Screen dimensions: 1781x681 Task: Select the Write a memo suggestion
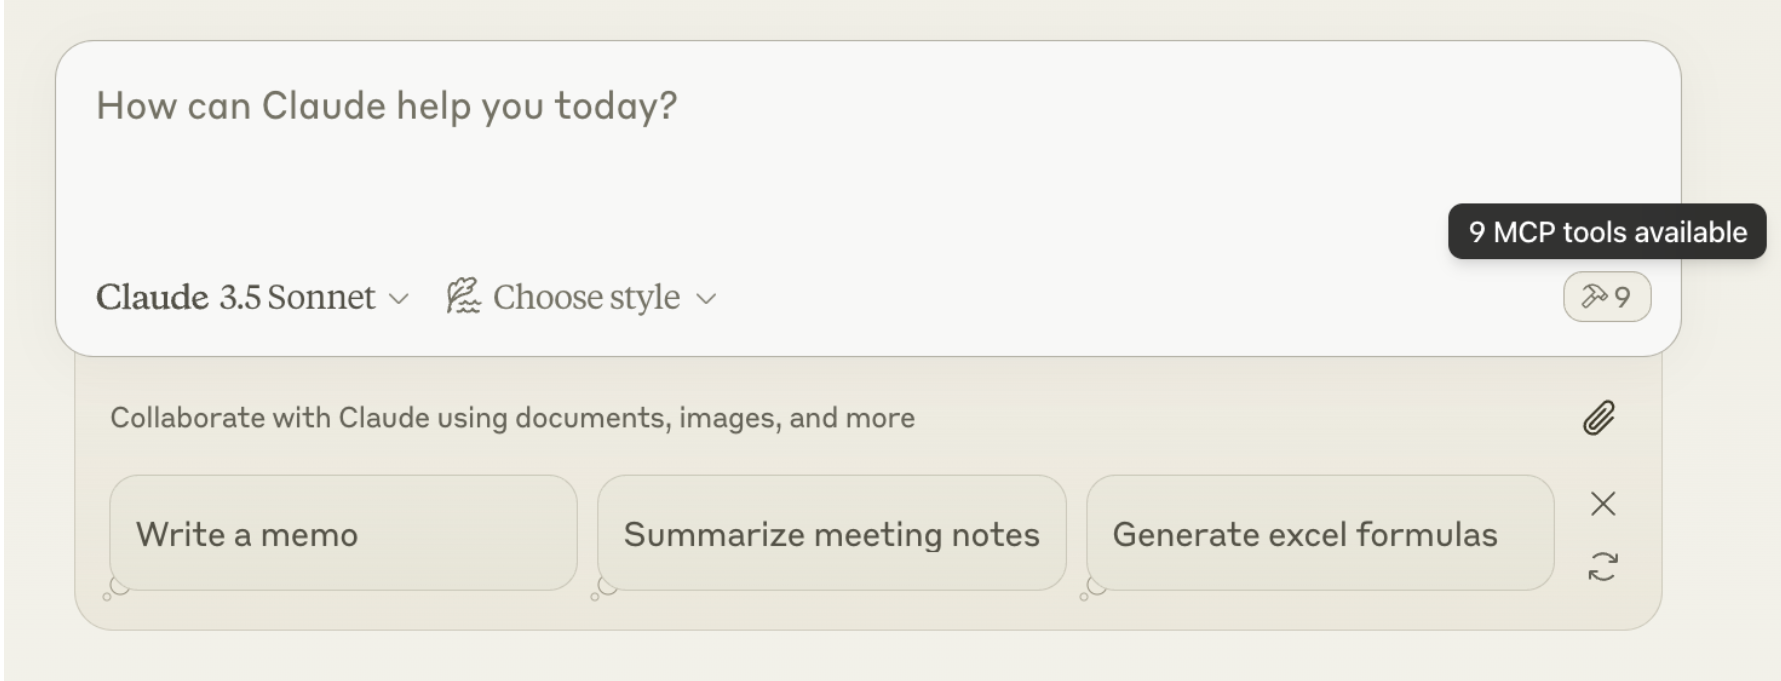point(343,533)
